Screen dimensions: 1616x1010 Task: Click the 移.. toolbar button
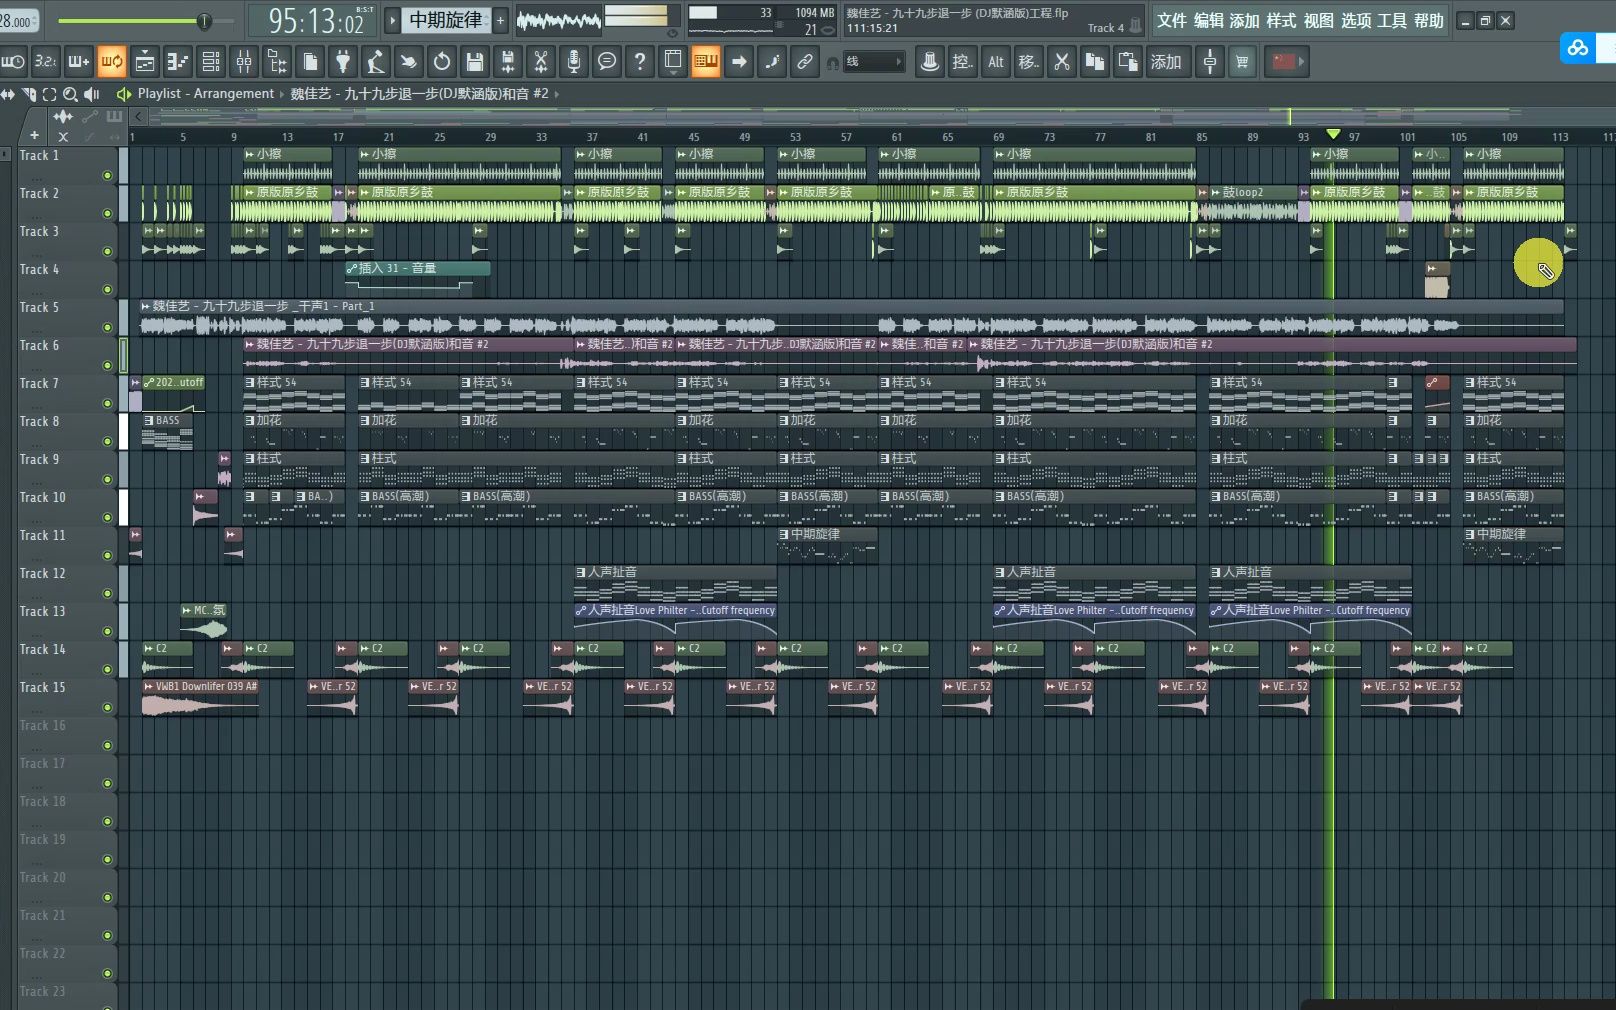pyautogui.click(x=1029, y=62)
